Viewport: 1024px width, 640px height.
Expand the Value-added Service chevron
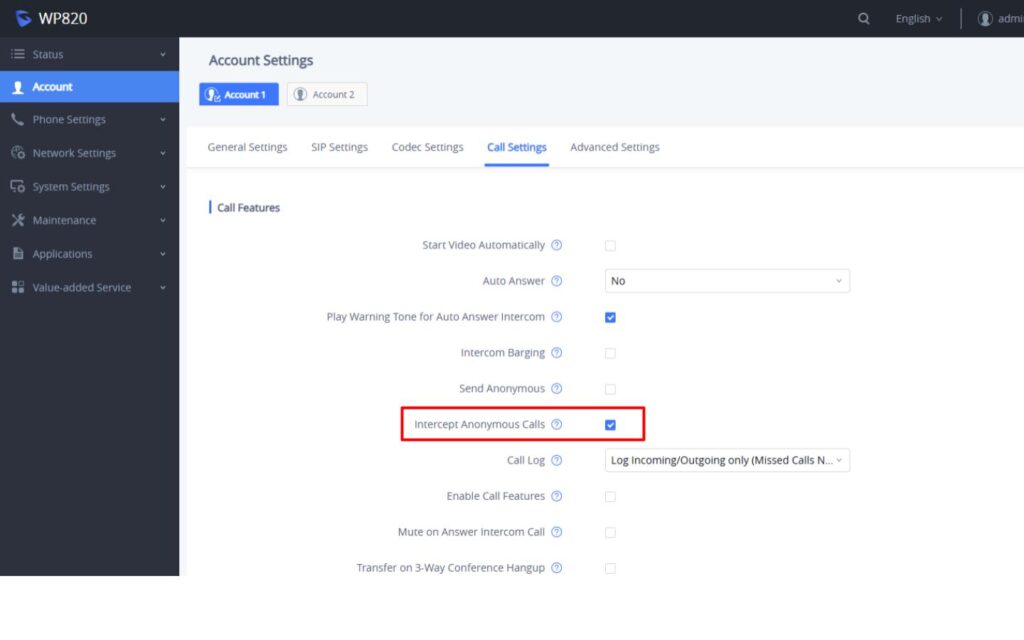click(163, 287)
